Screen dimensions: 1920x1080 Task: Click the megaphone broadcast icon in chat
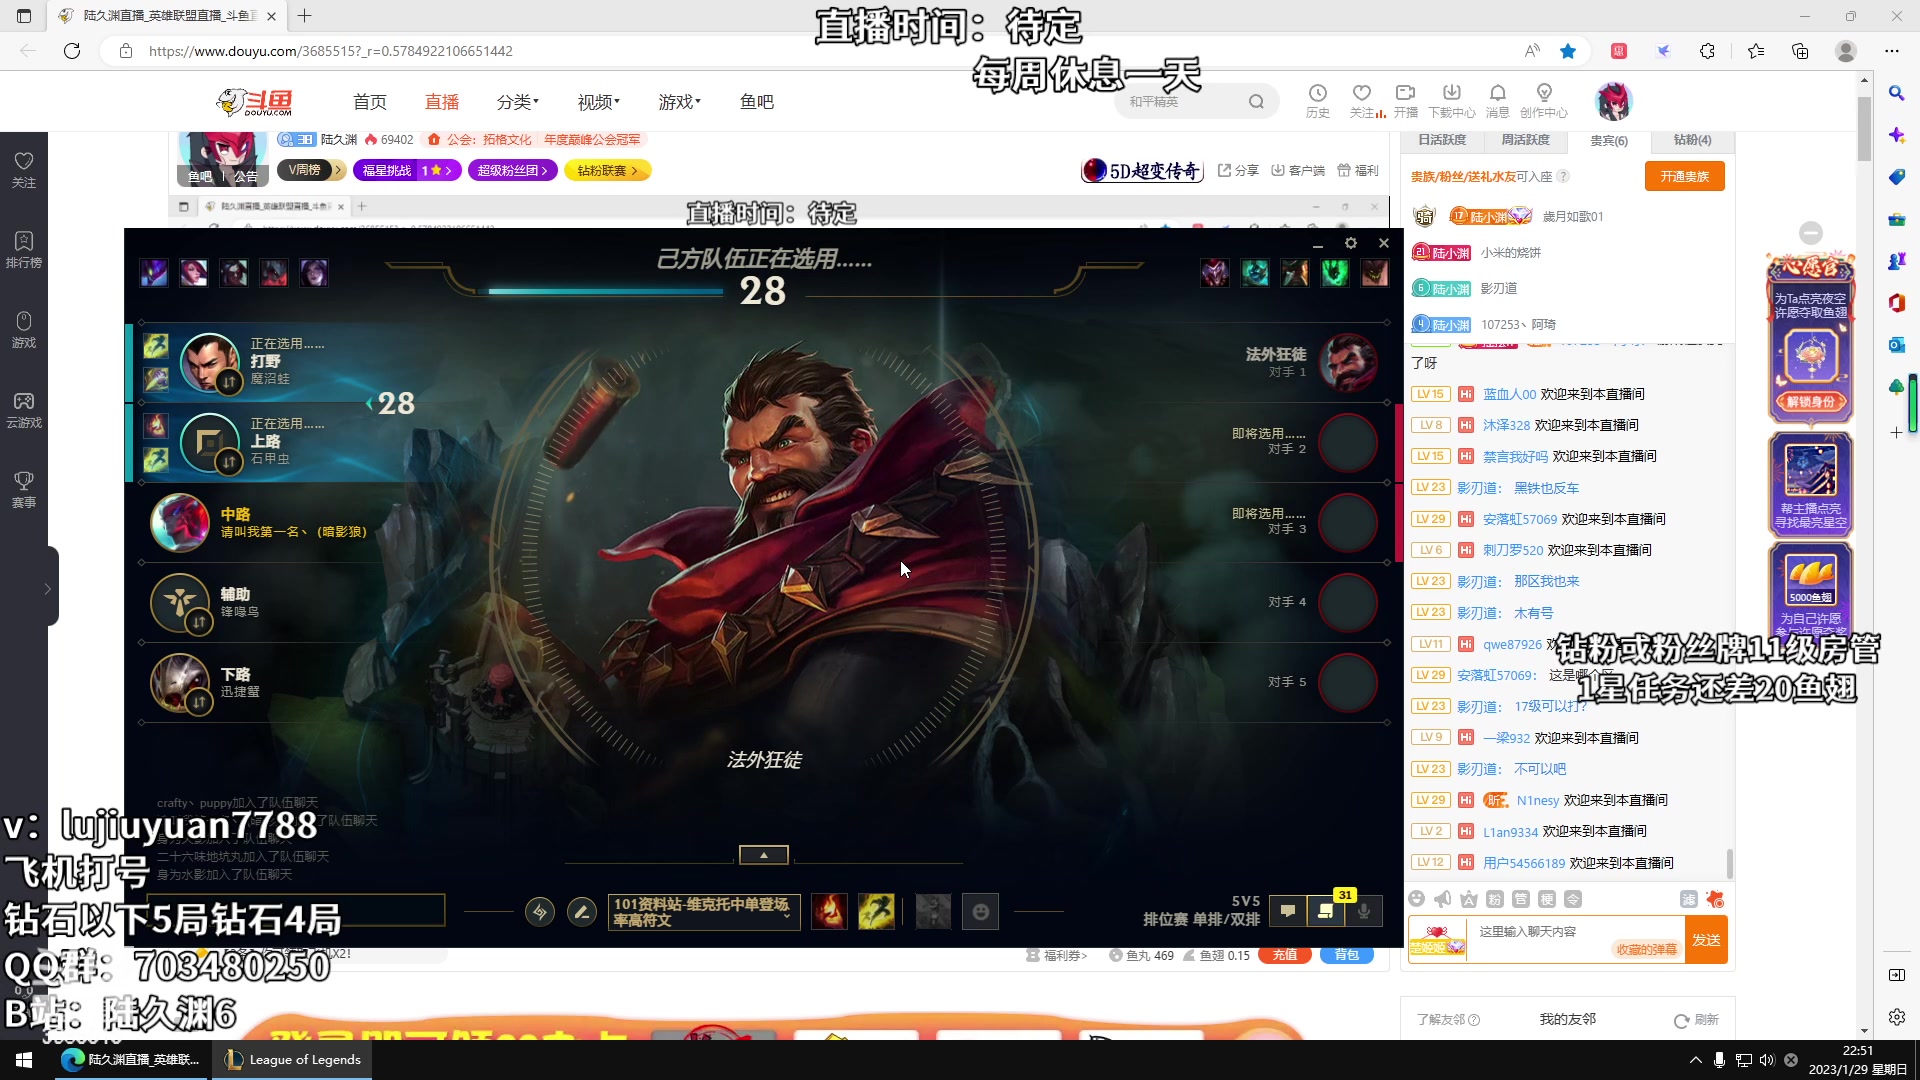pos(1443,899)
